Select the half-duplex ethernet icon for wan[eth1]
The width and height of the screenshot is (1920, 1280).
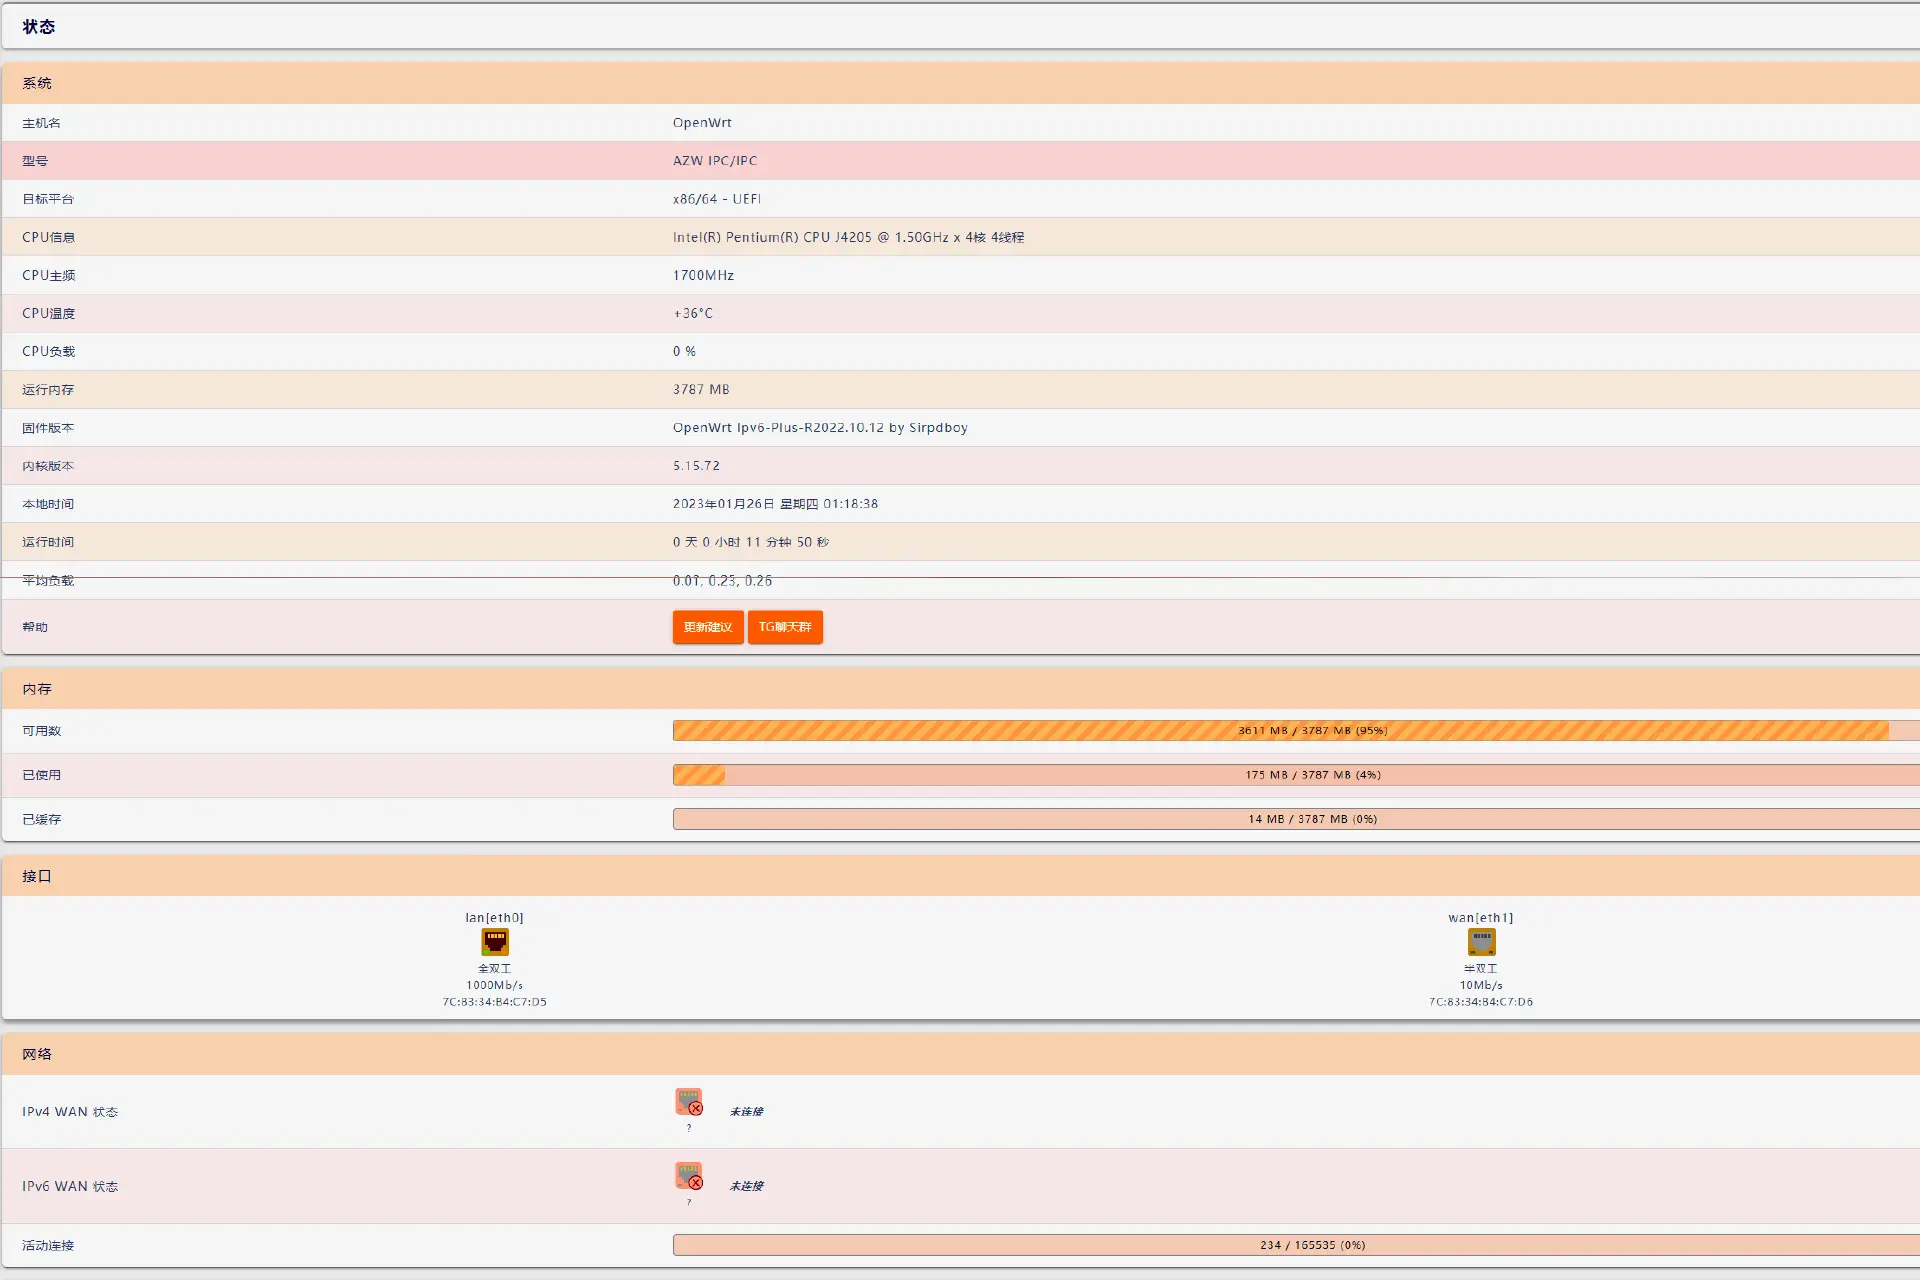(1481, 941)
